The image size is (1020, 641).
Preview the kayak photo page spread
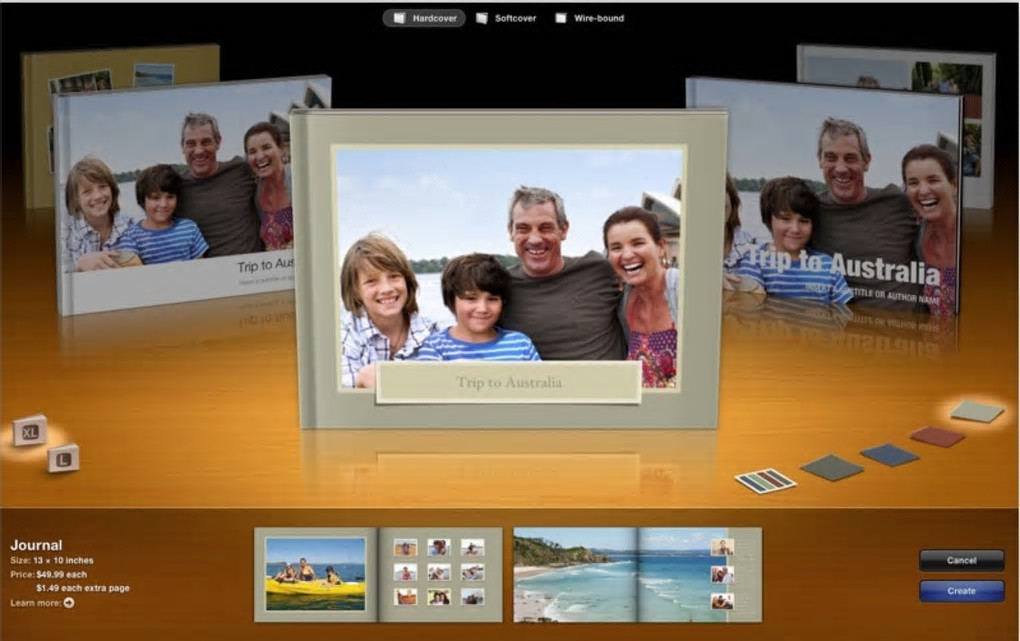coord(378,575)
